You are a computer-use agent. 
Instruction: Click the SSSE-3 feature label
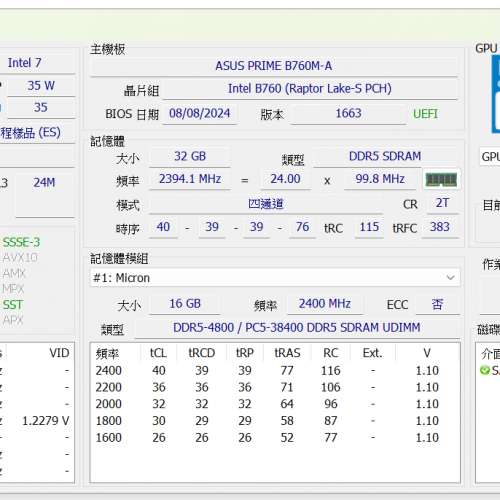pos(21,242)
